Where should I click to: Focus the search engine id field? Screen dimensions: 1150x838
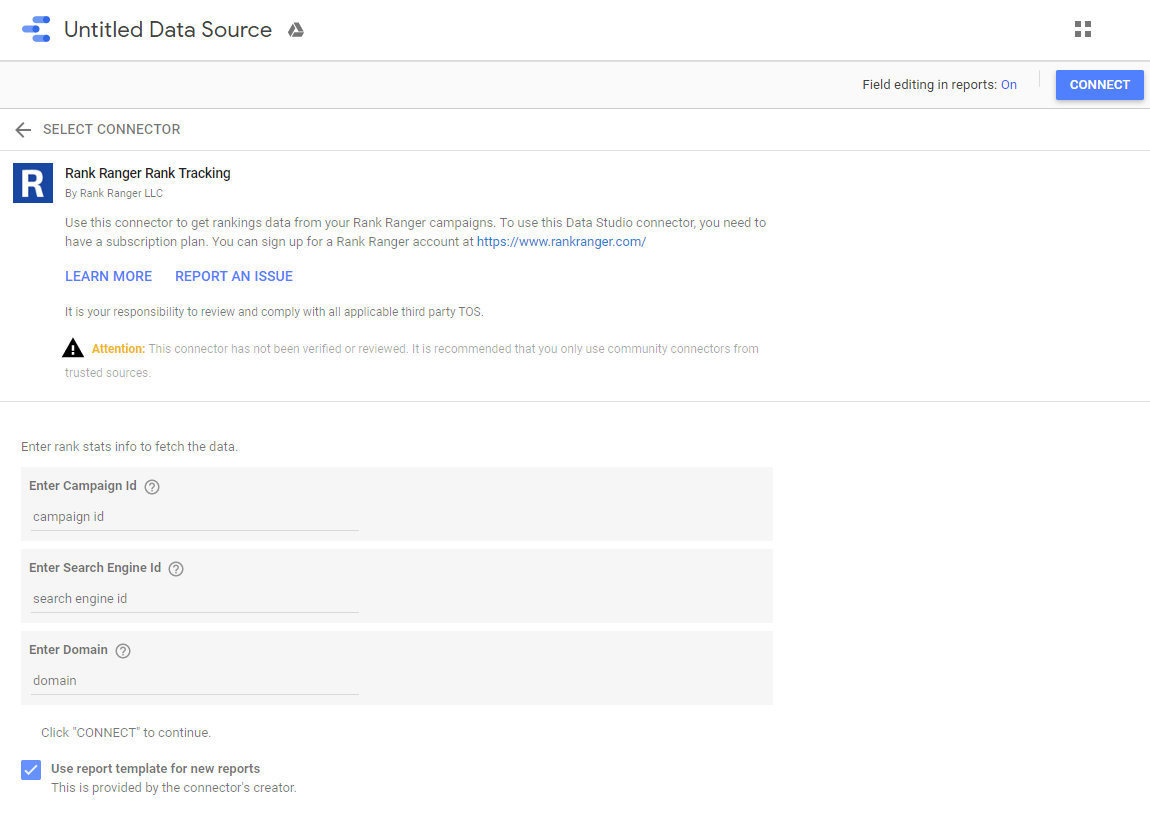coord(194,599)
